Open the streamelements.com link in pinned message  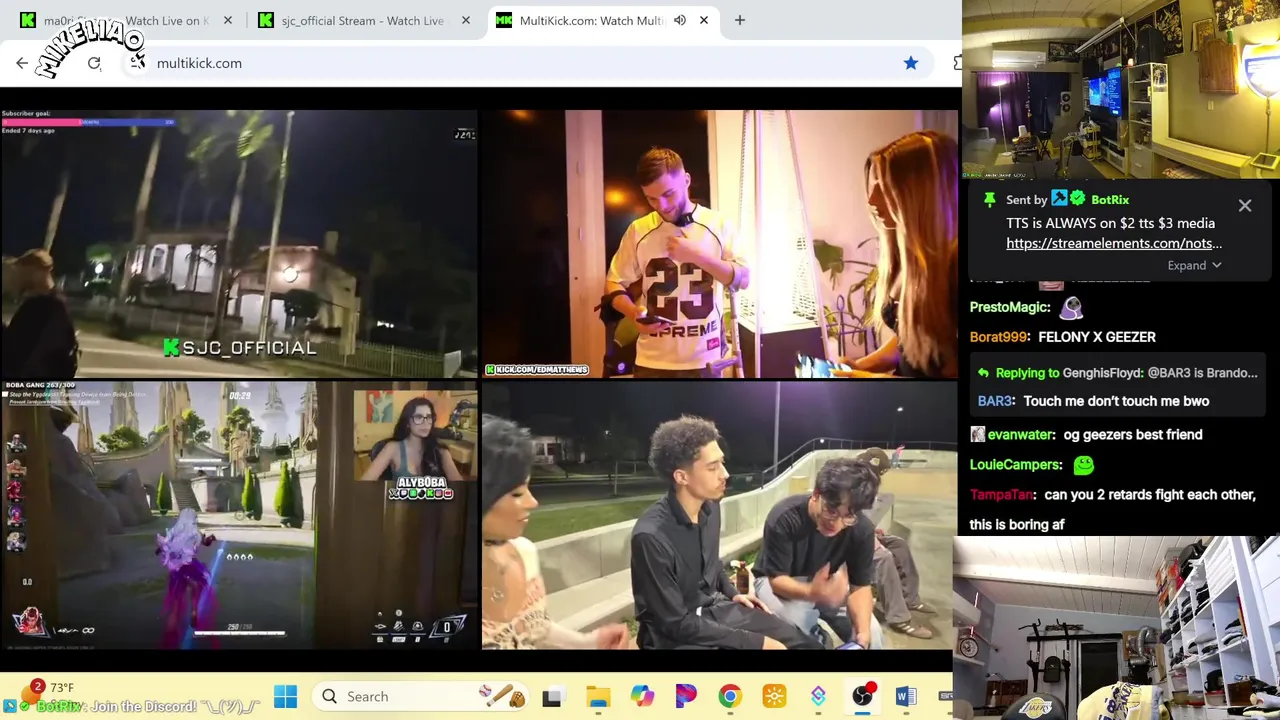[1114, 243]
